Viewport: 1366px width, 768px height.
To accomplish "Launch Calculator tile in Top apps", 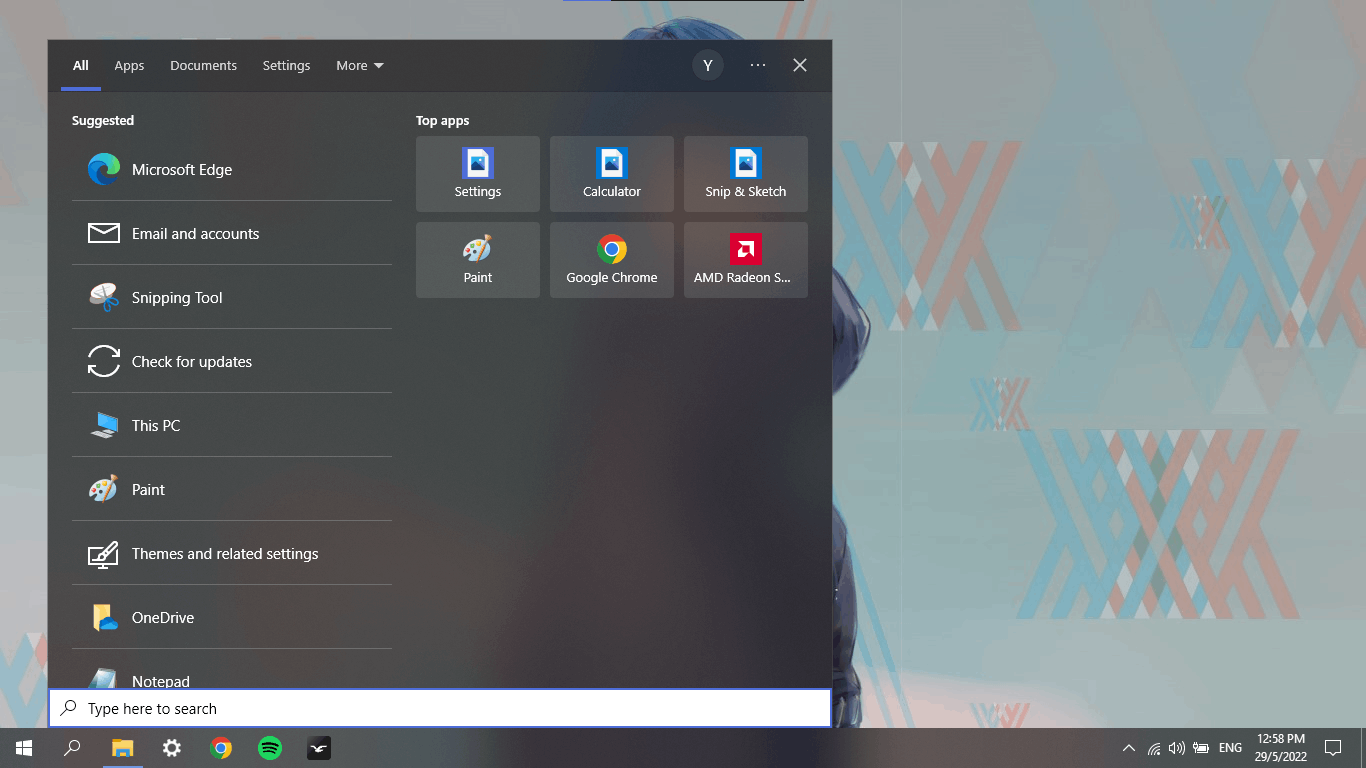I will pyautogui.click(x=612, y=174).
